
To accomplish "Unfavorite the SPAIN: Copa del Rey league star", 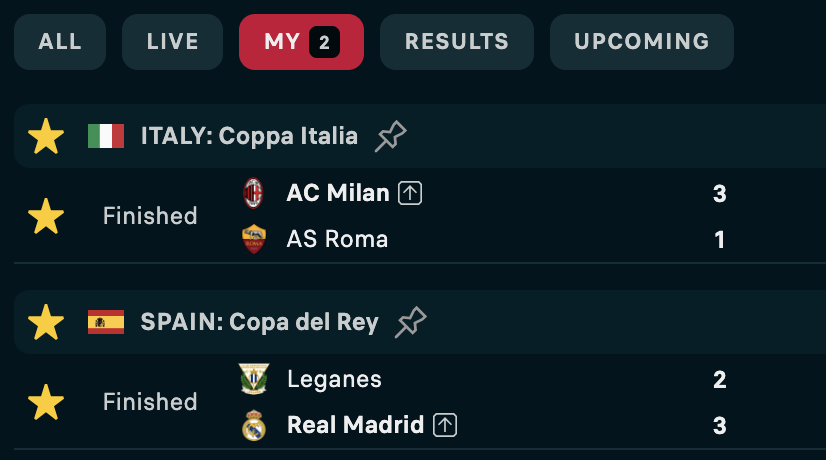I will [x=46, y=322].
